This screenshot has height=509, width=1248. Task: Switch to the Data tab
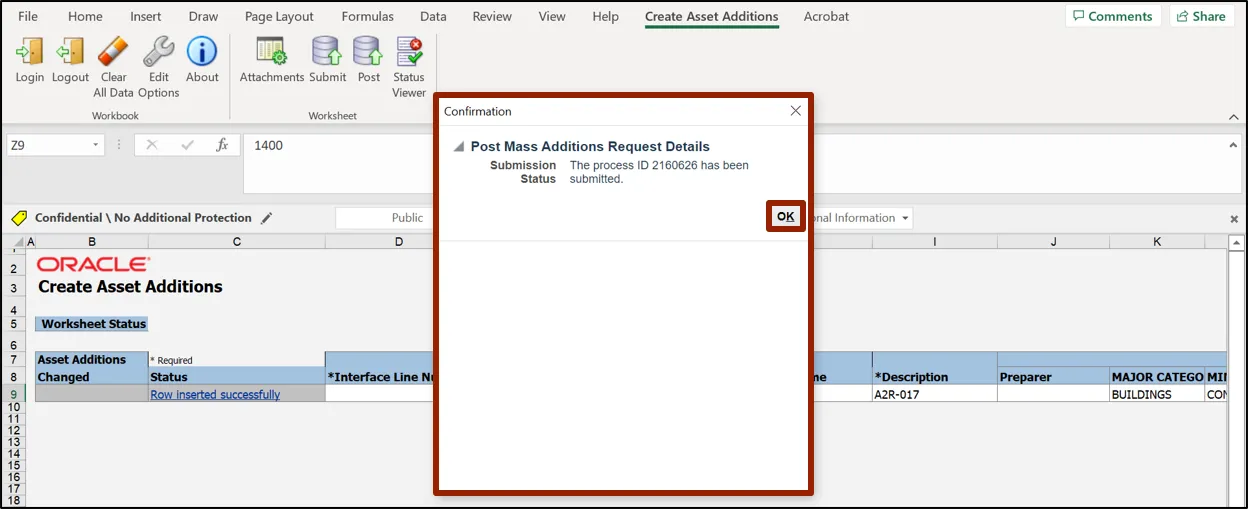[x=433, y=16]
